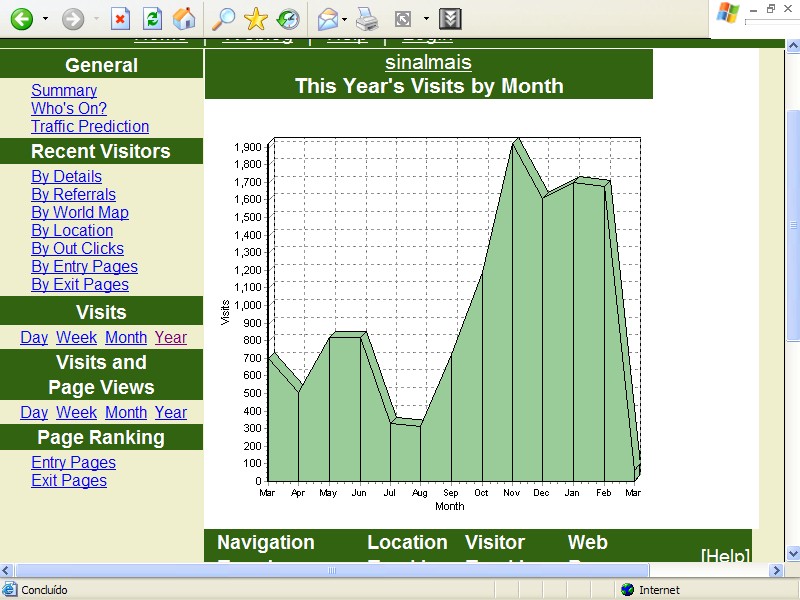Click the vertical scrollbar up arrow
Screen dimensions: 800x600
coord(793,46)
